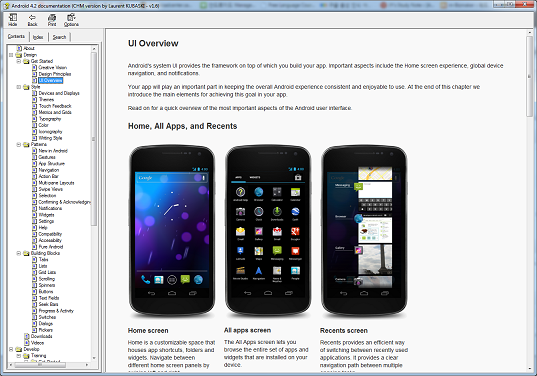Viewport: 537px width, 376px height.
Task: Open the Devices and Displays topic
Action: 59,93
